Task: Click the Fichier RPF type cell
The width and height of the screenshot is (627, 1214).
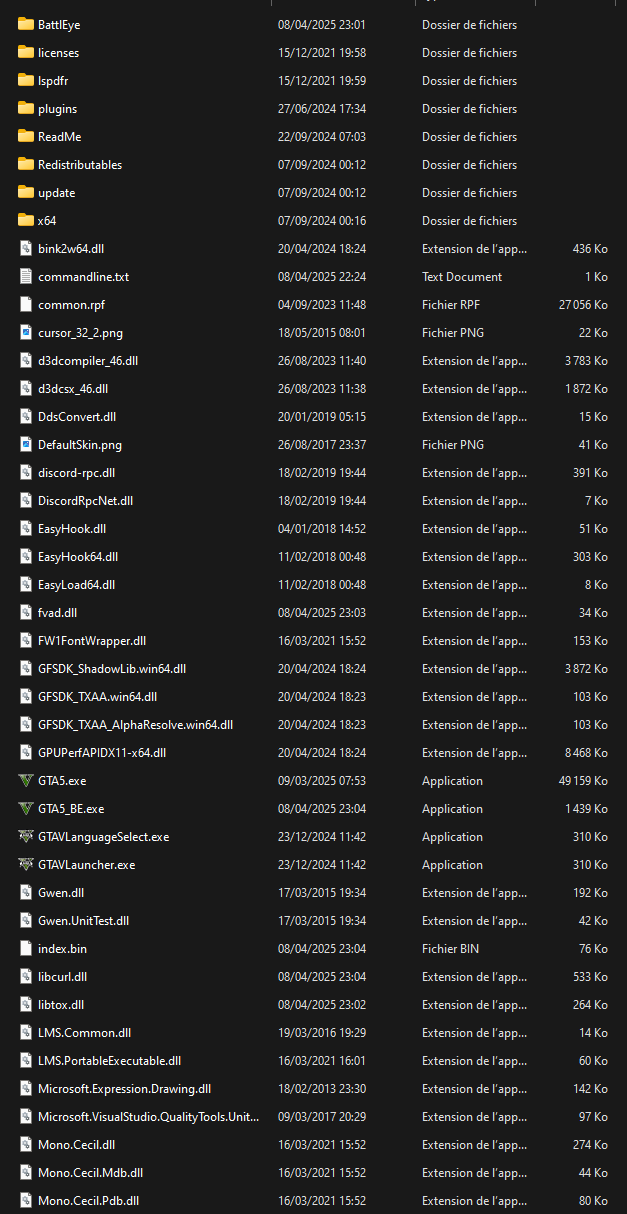Action: (x=451, y=304)
